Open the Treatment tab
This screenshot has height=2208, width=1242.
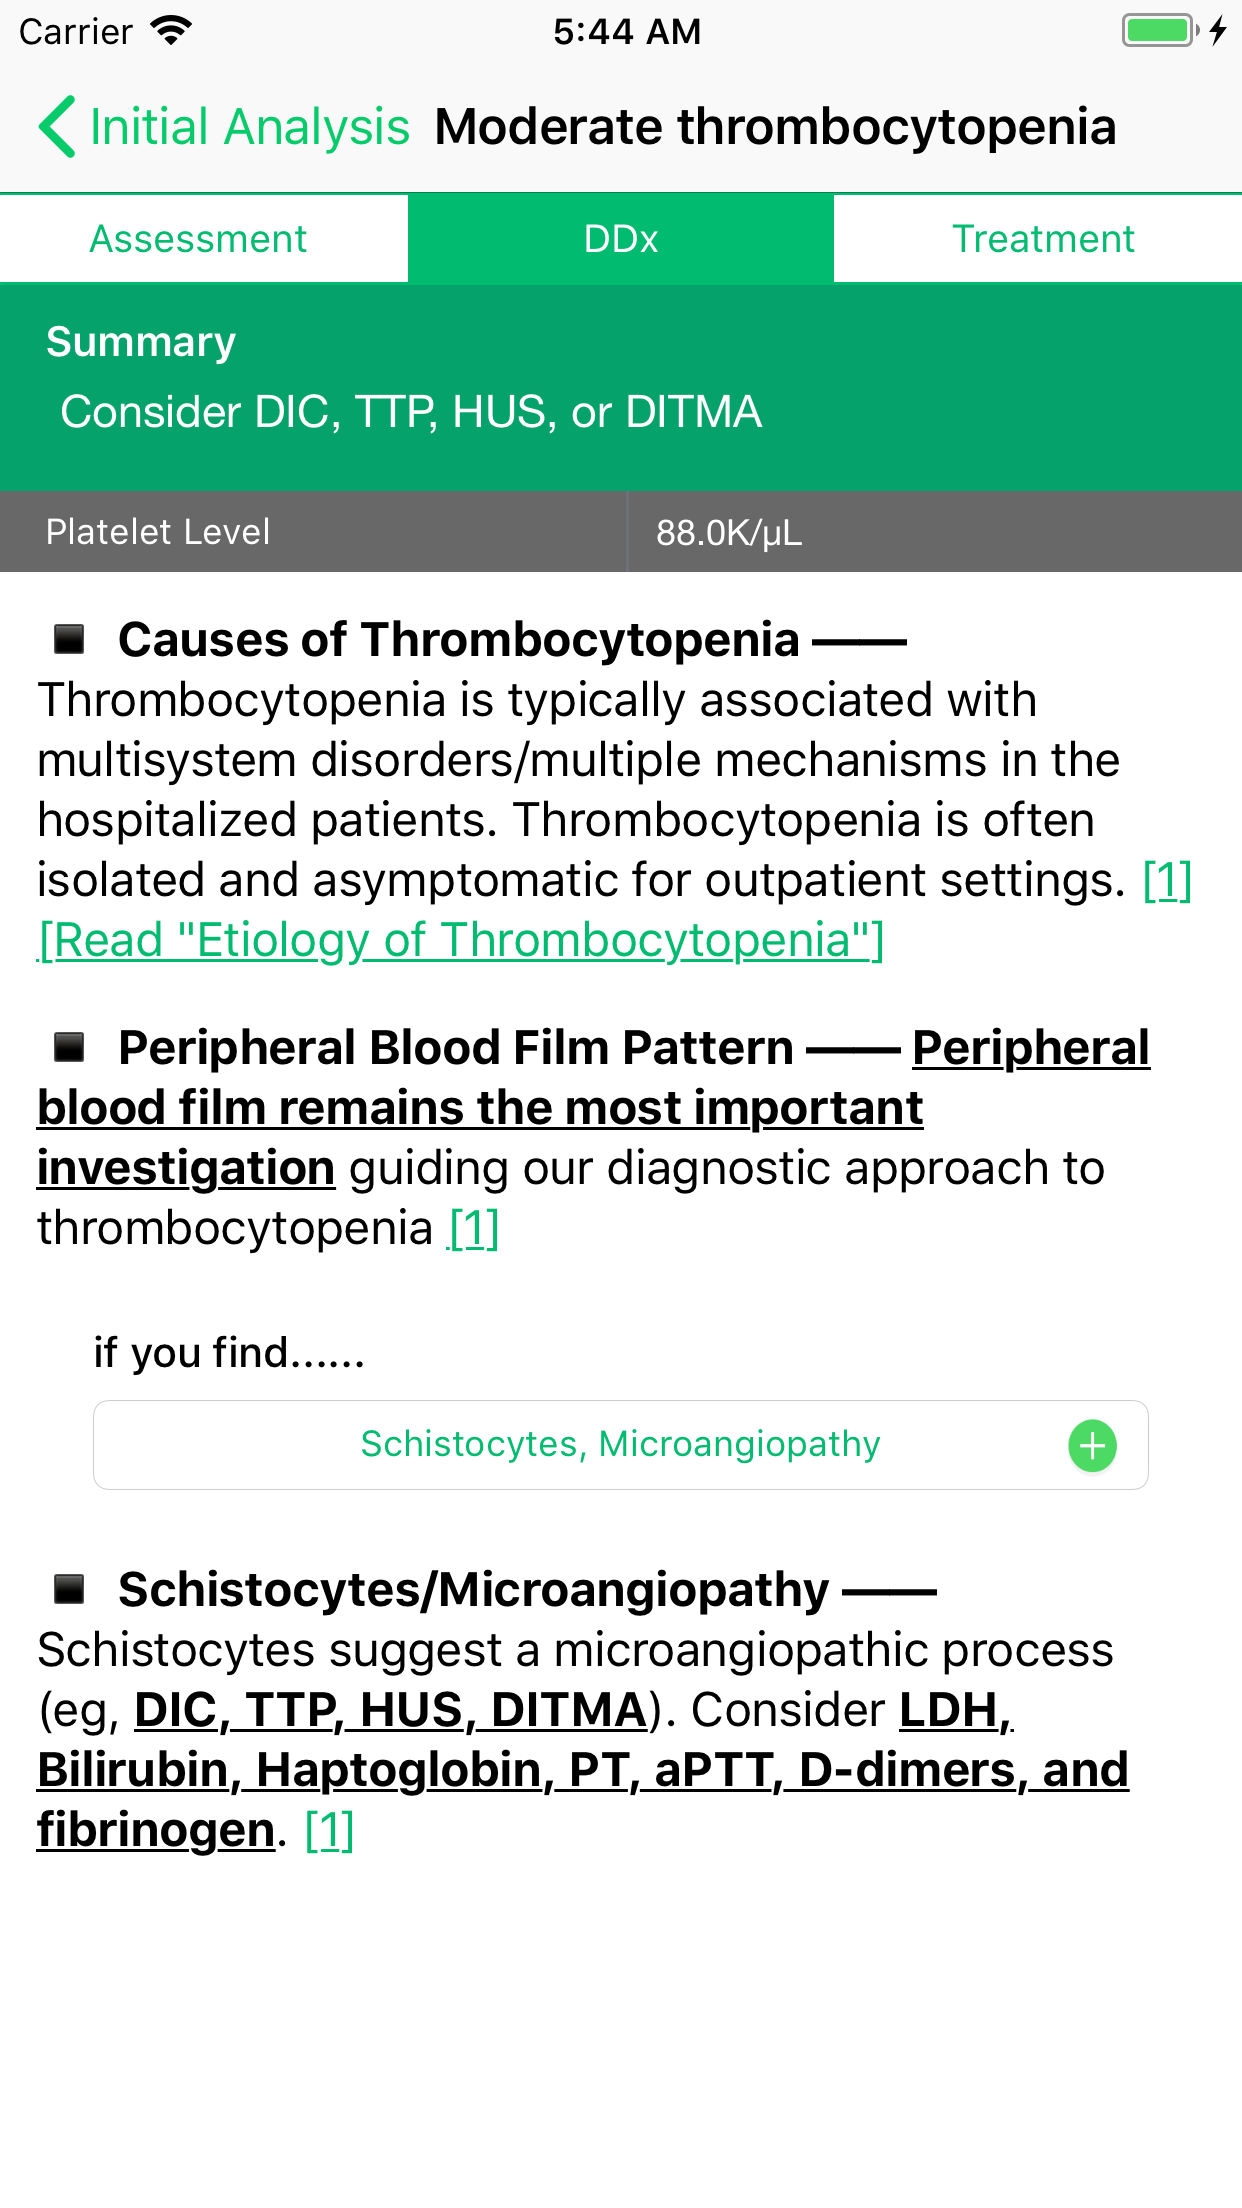(1043, 239)
